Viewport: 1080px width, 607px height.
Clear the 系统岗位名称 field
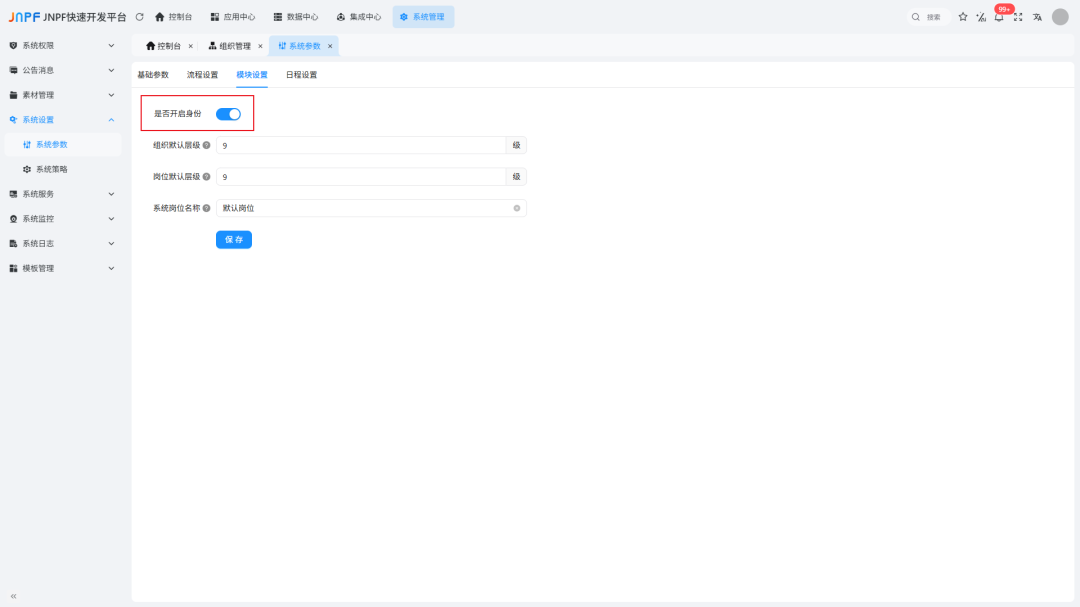coord(517,208)
